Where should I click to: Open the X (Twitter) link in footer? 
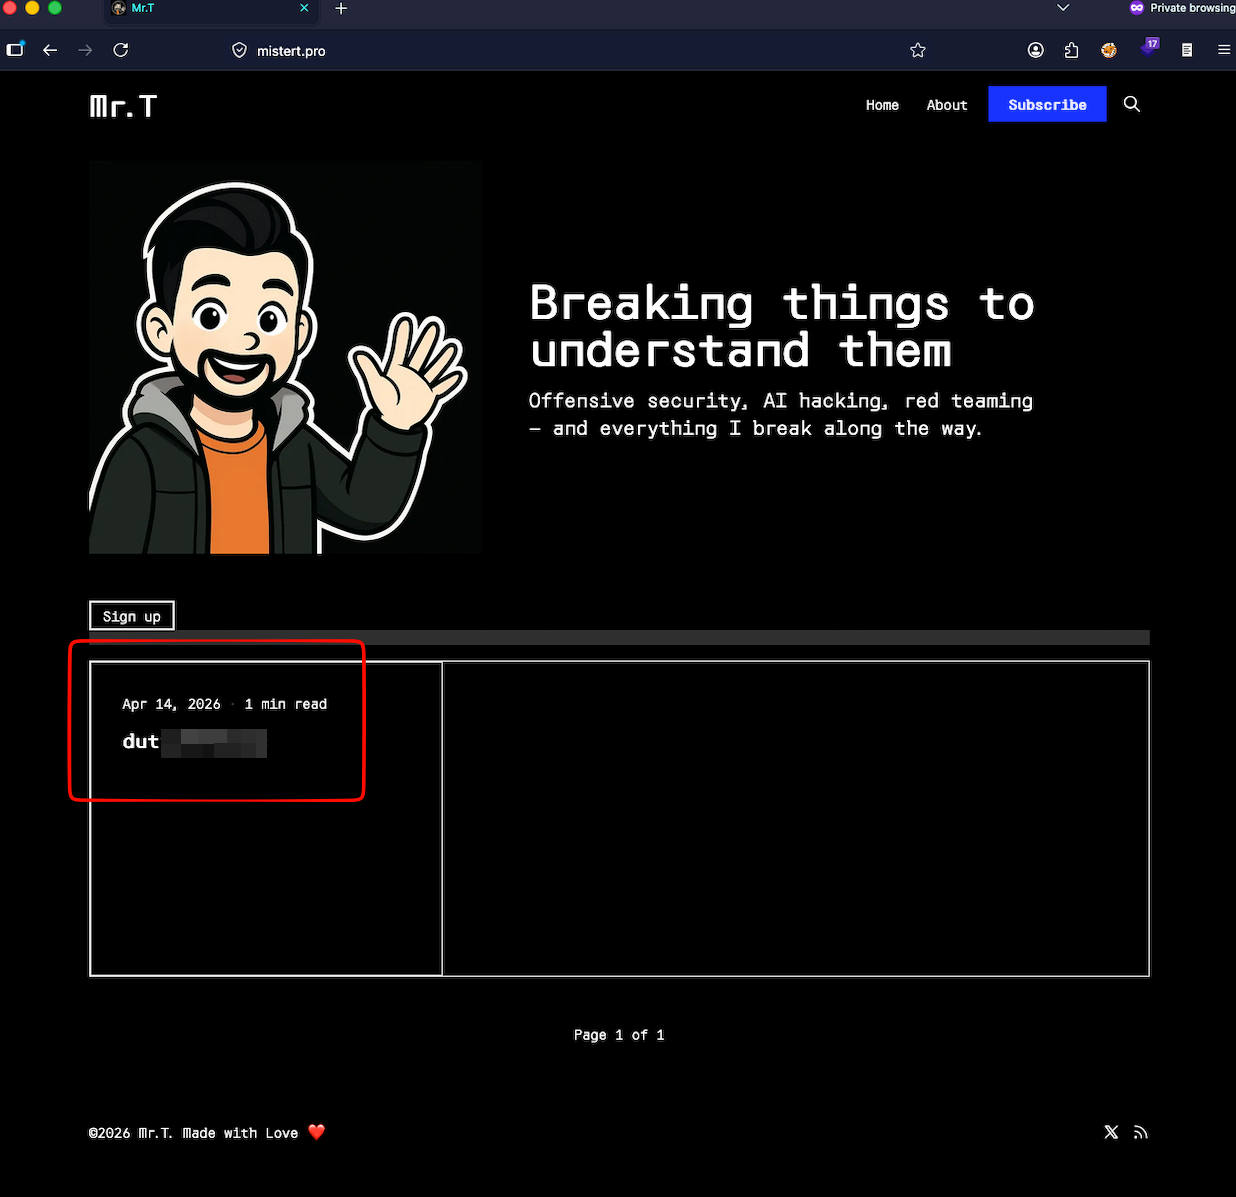point(1111,1132)
